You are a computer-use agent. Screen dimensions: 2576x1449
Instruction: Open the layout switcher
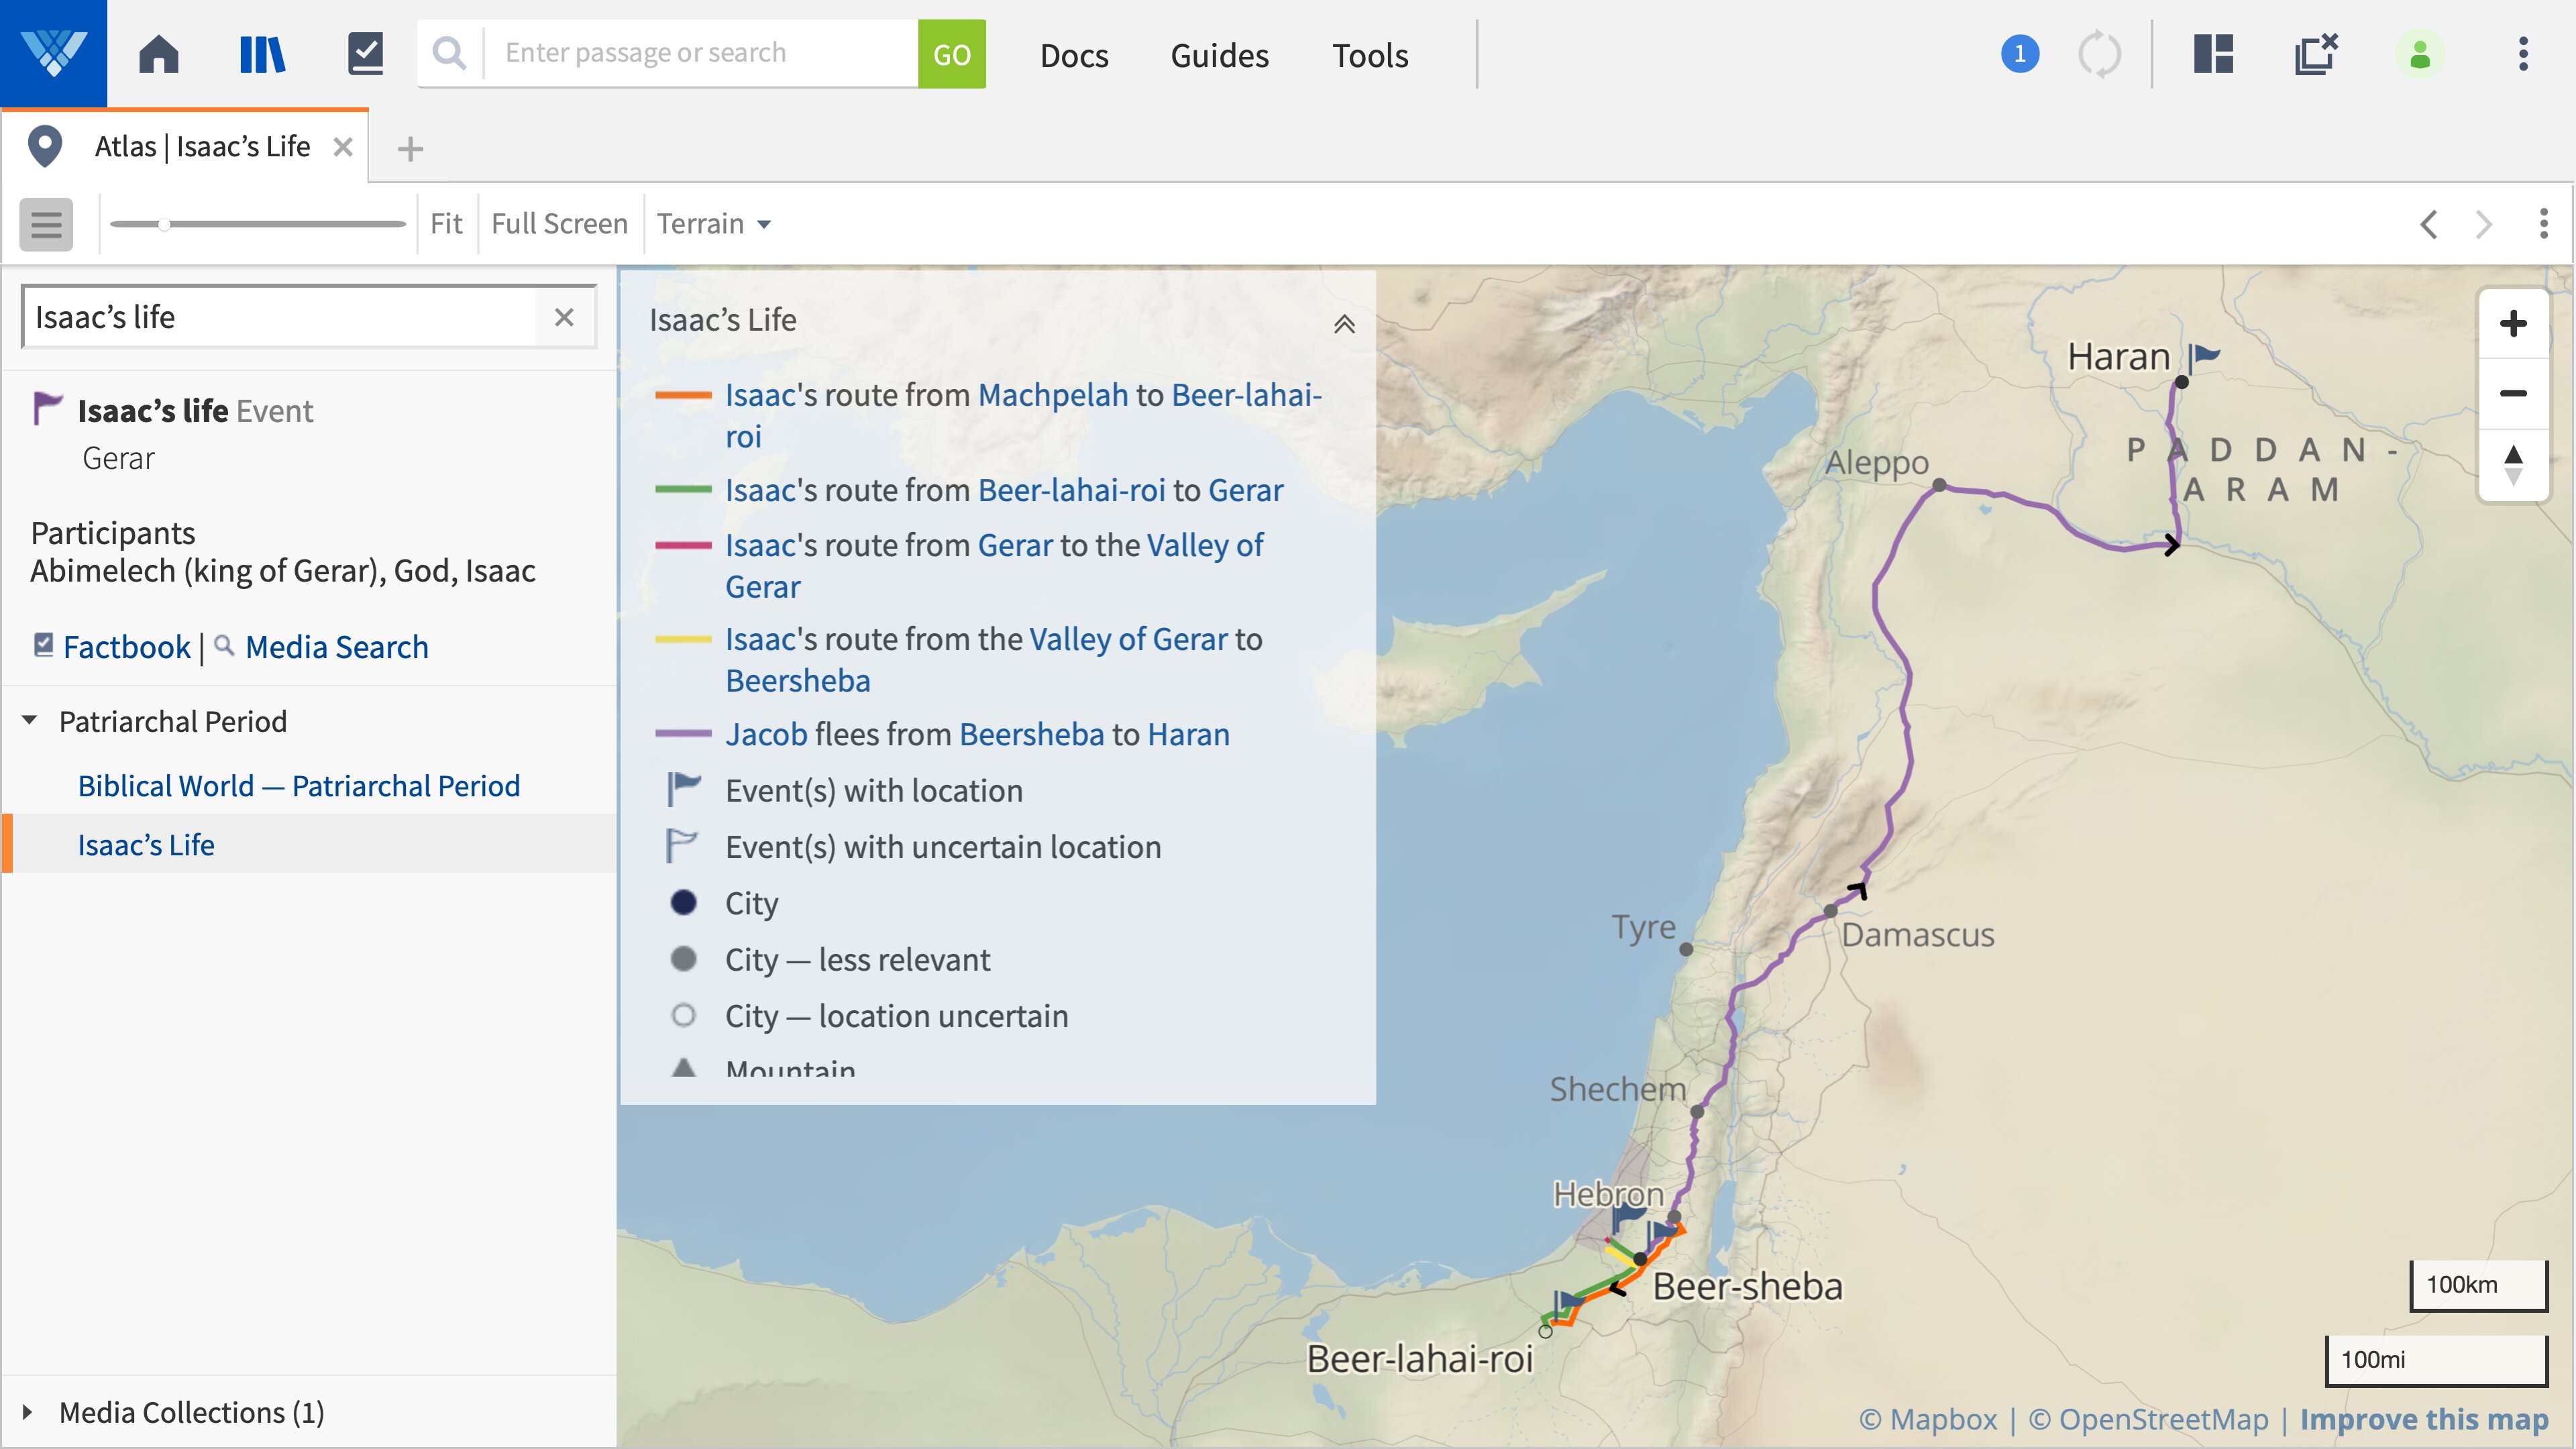tap(2213, 54)
